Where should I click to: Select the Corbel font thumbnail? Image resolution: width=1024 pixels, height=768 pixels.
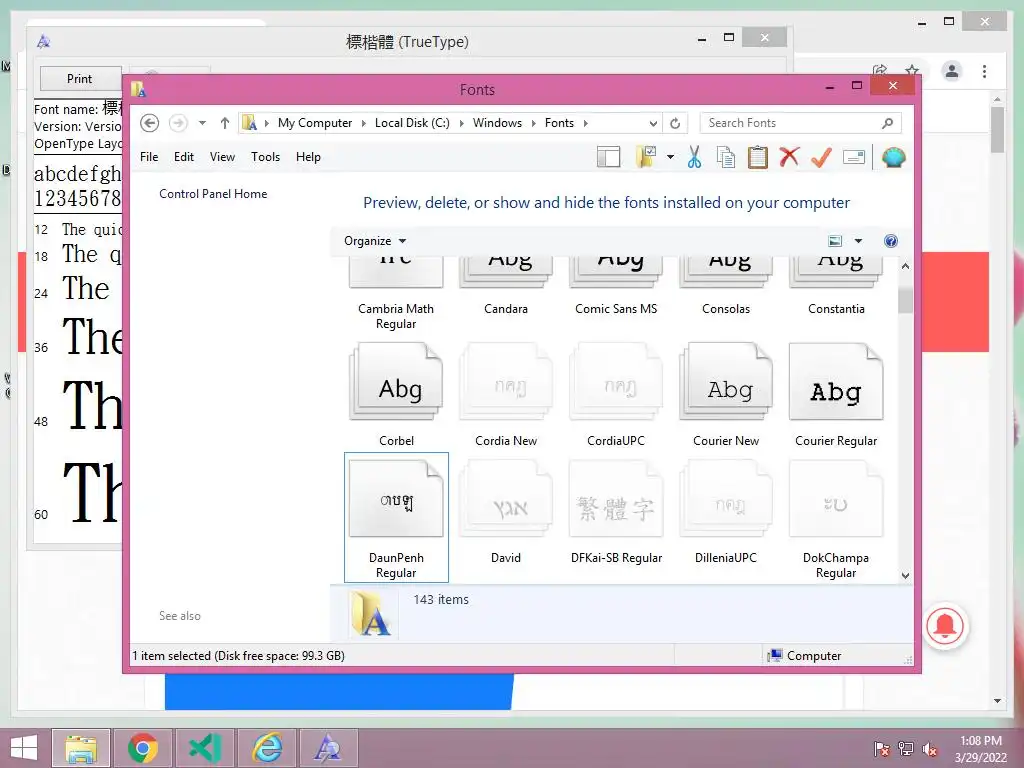point(396,382)
